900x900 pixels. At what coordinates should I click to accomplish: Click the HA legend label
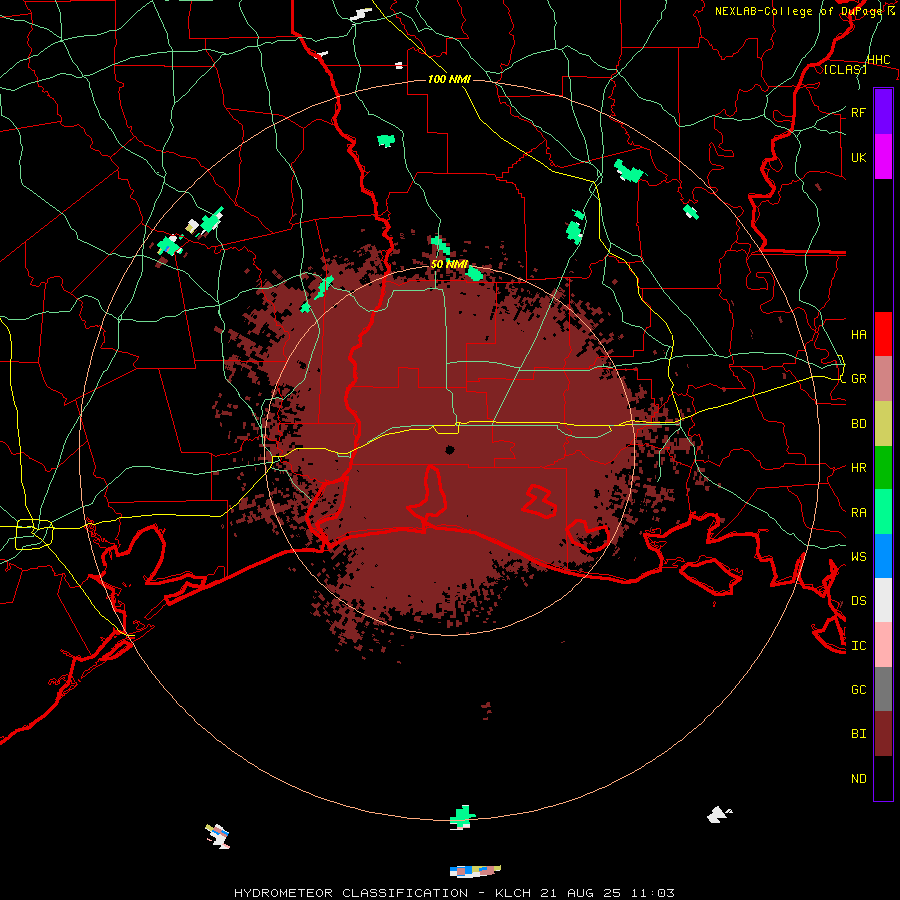tap(858, 334)
